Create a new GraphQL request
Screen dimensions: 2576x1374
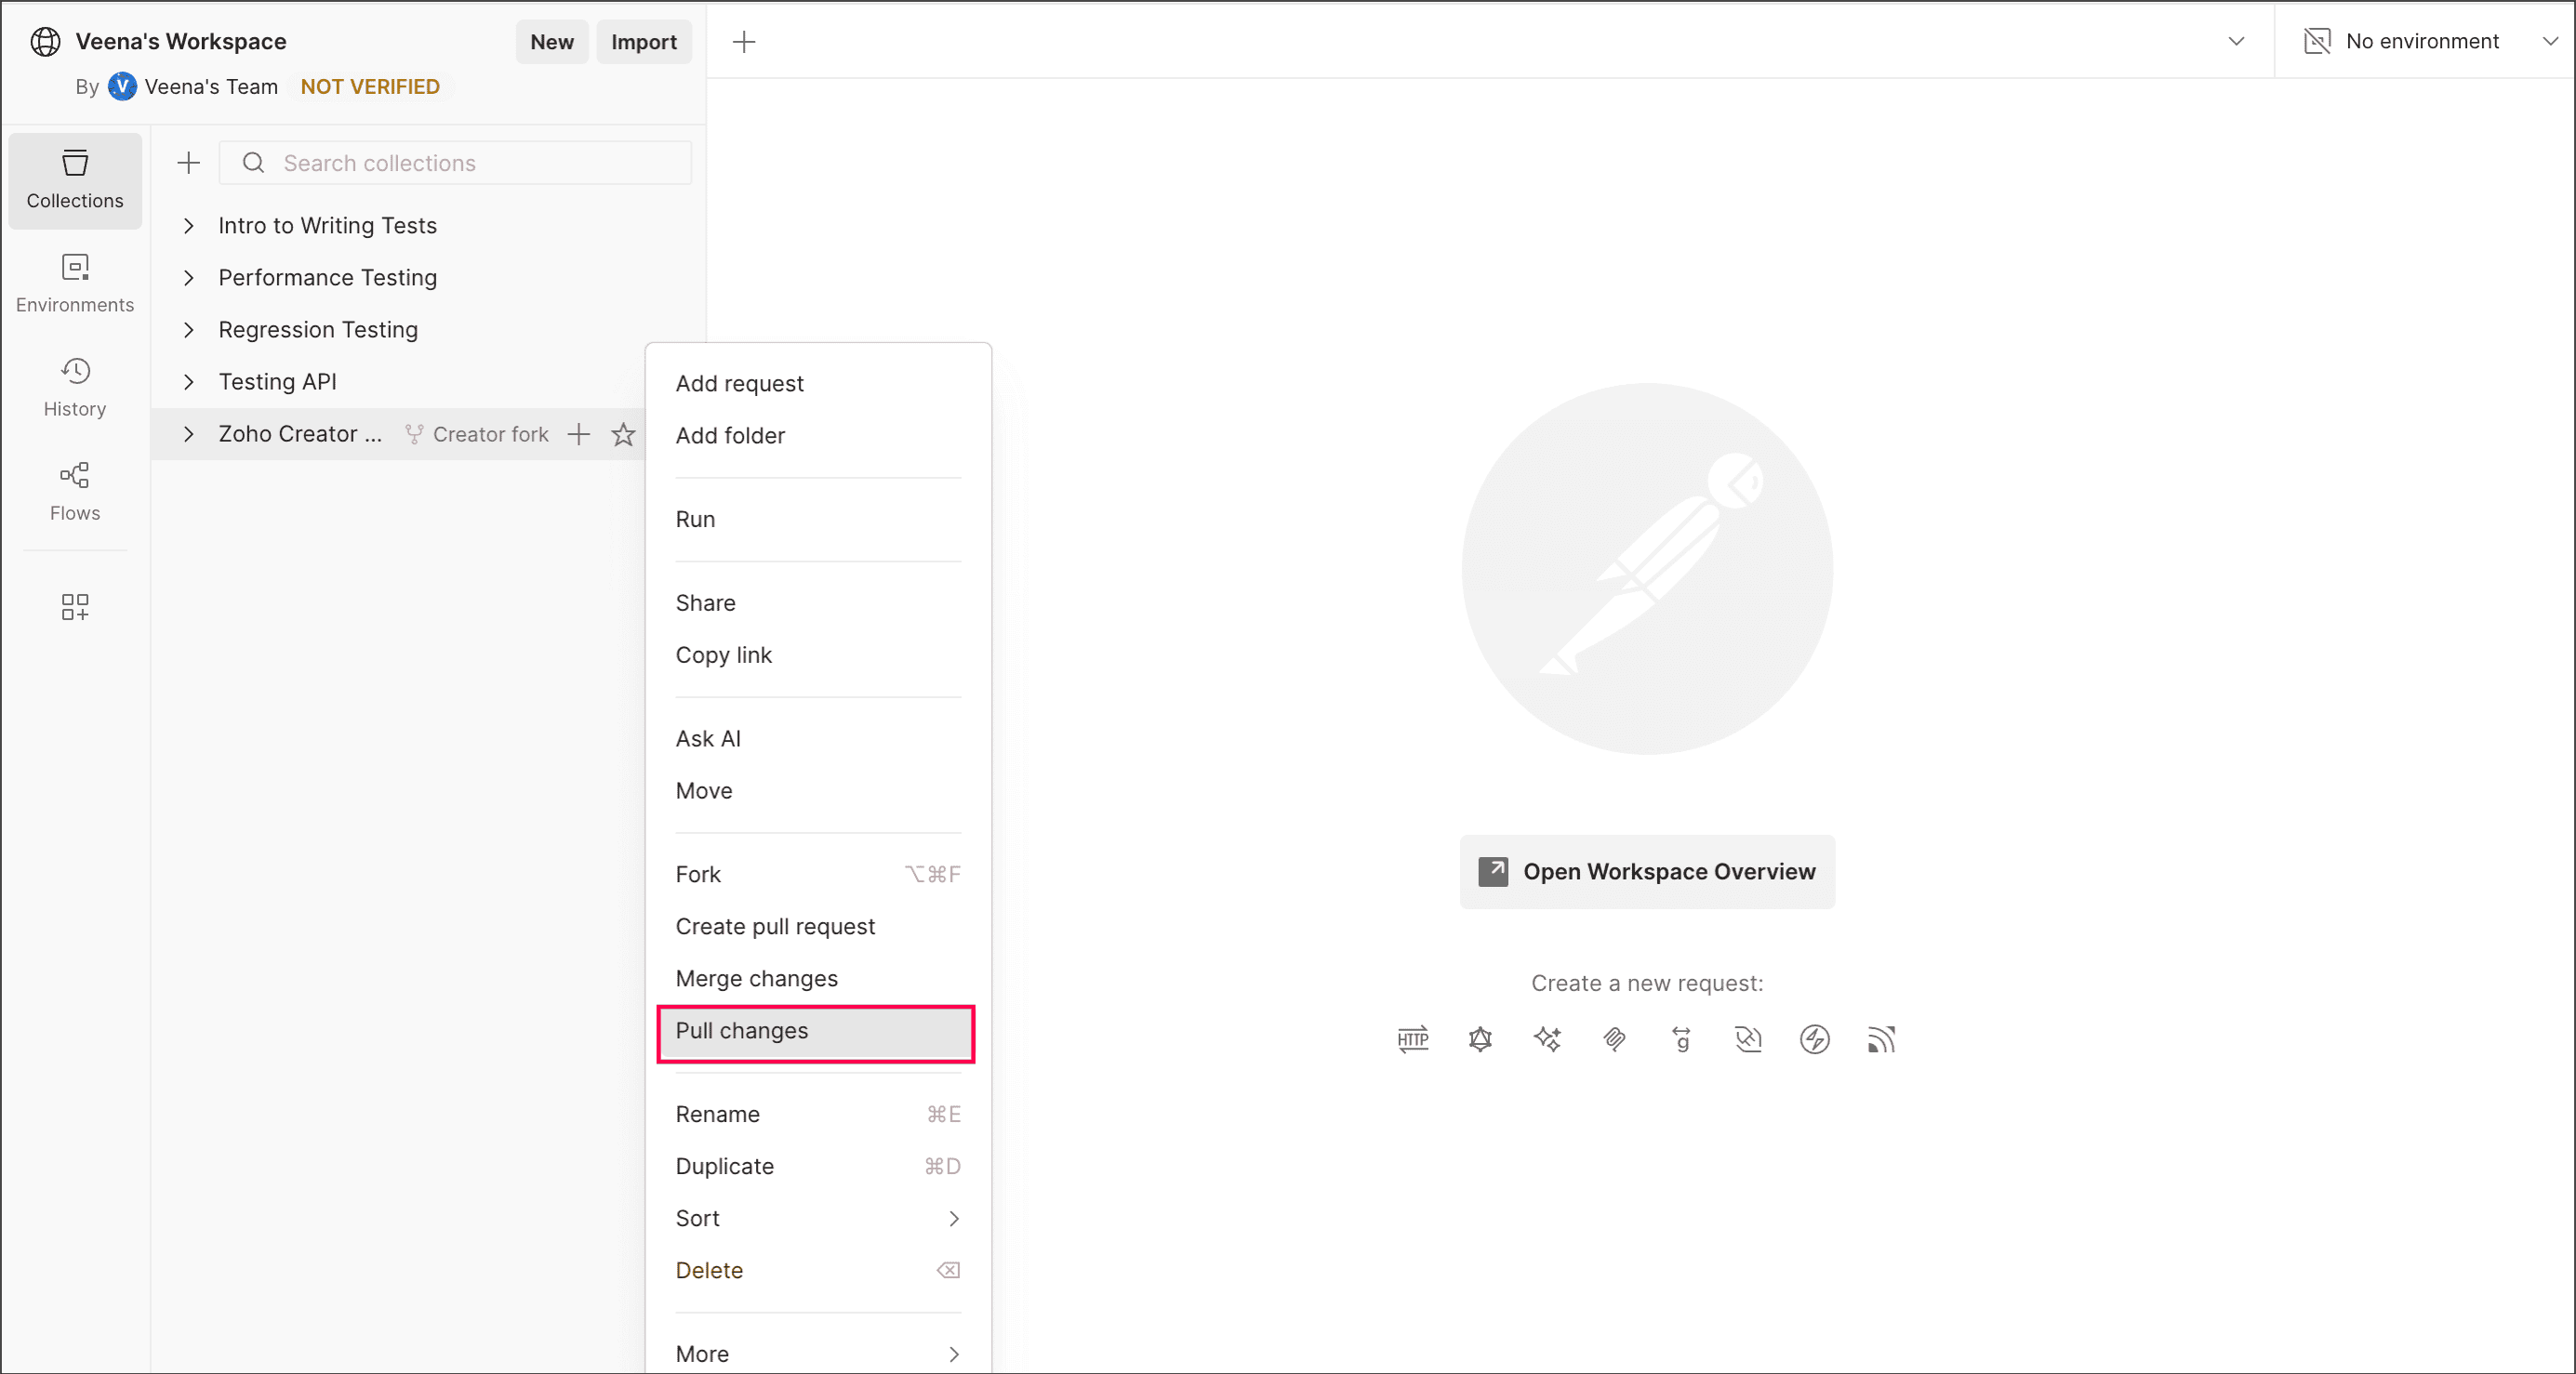tap(1480, 1039)
